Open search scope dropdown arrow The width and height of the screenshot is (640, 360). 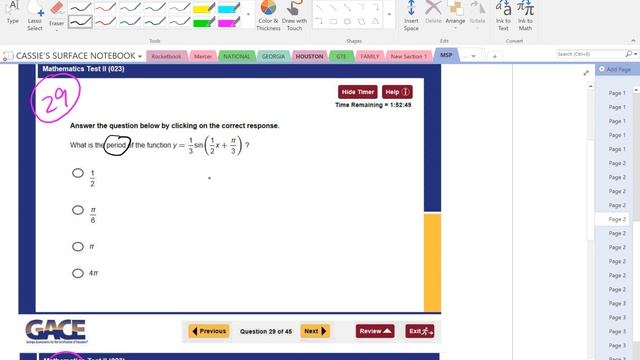[636, 54]
